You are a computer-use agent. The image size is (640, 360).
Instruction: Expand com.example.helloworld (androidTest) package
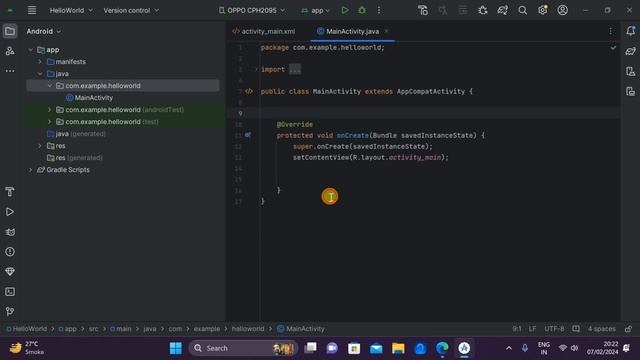[x=50, y=110]
